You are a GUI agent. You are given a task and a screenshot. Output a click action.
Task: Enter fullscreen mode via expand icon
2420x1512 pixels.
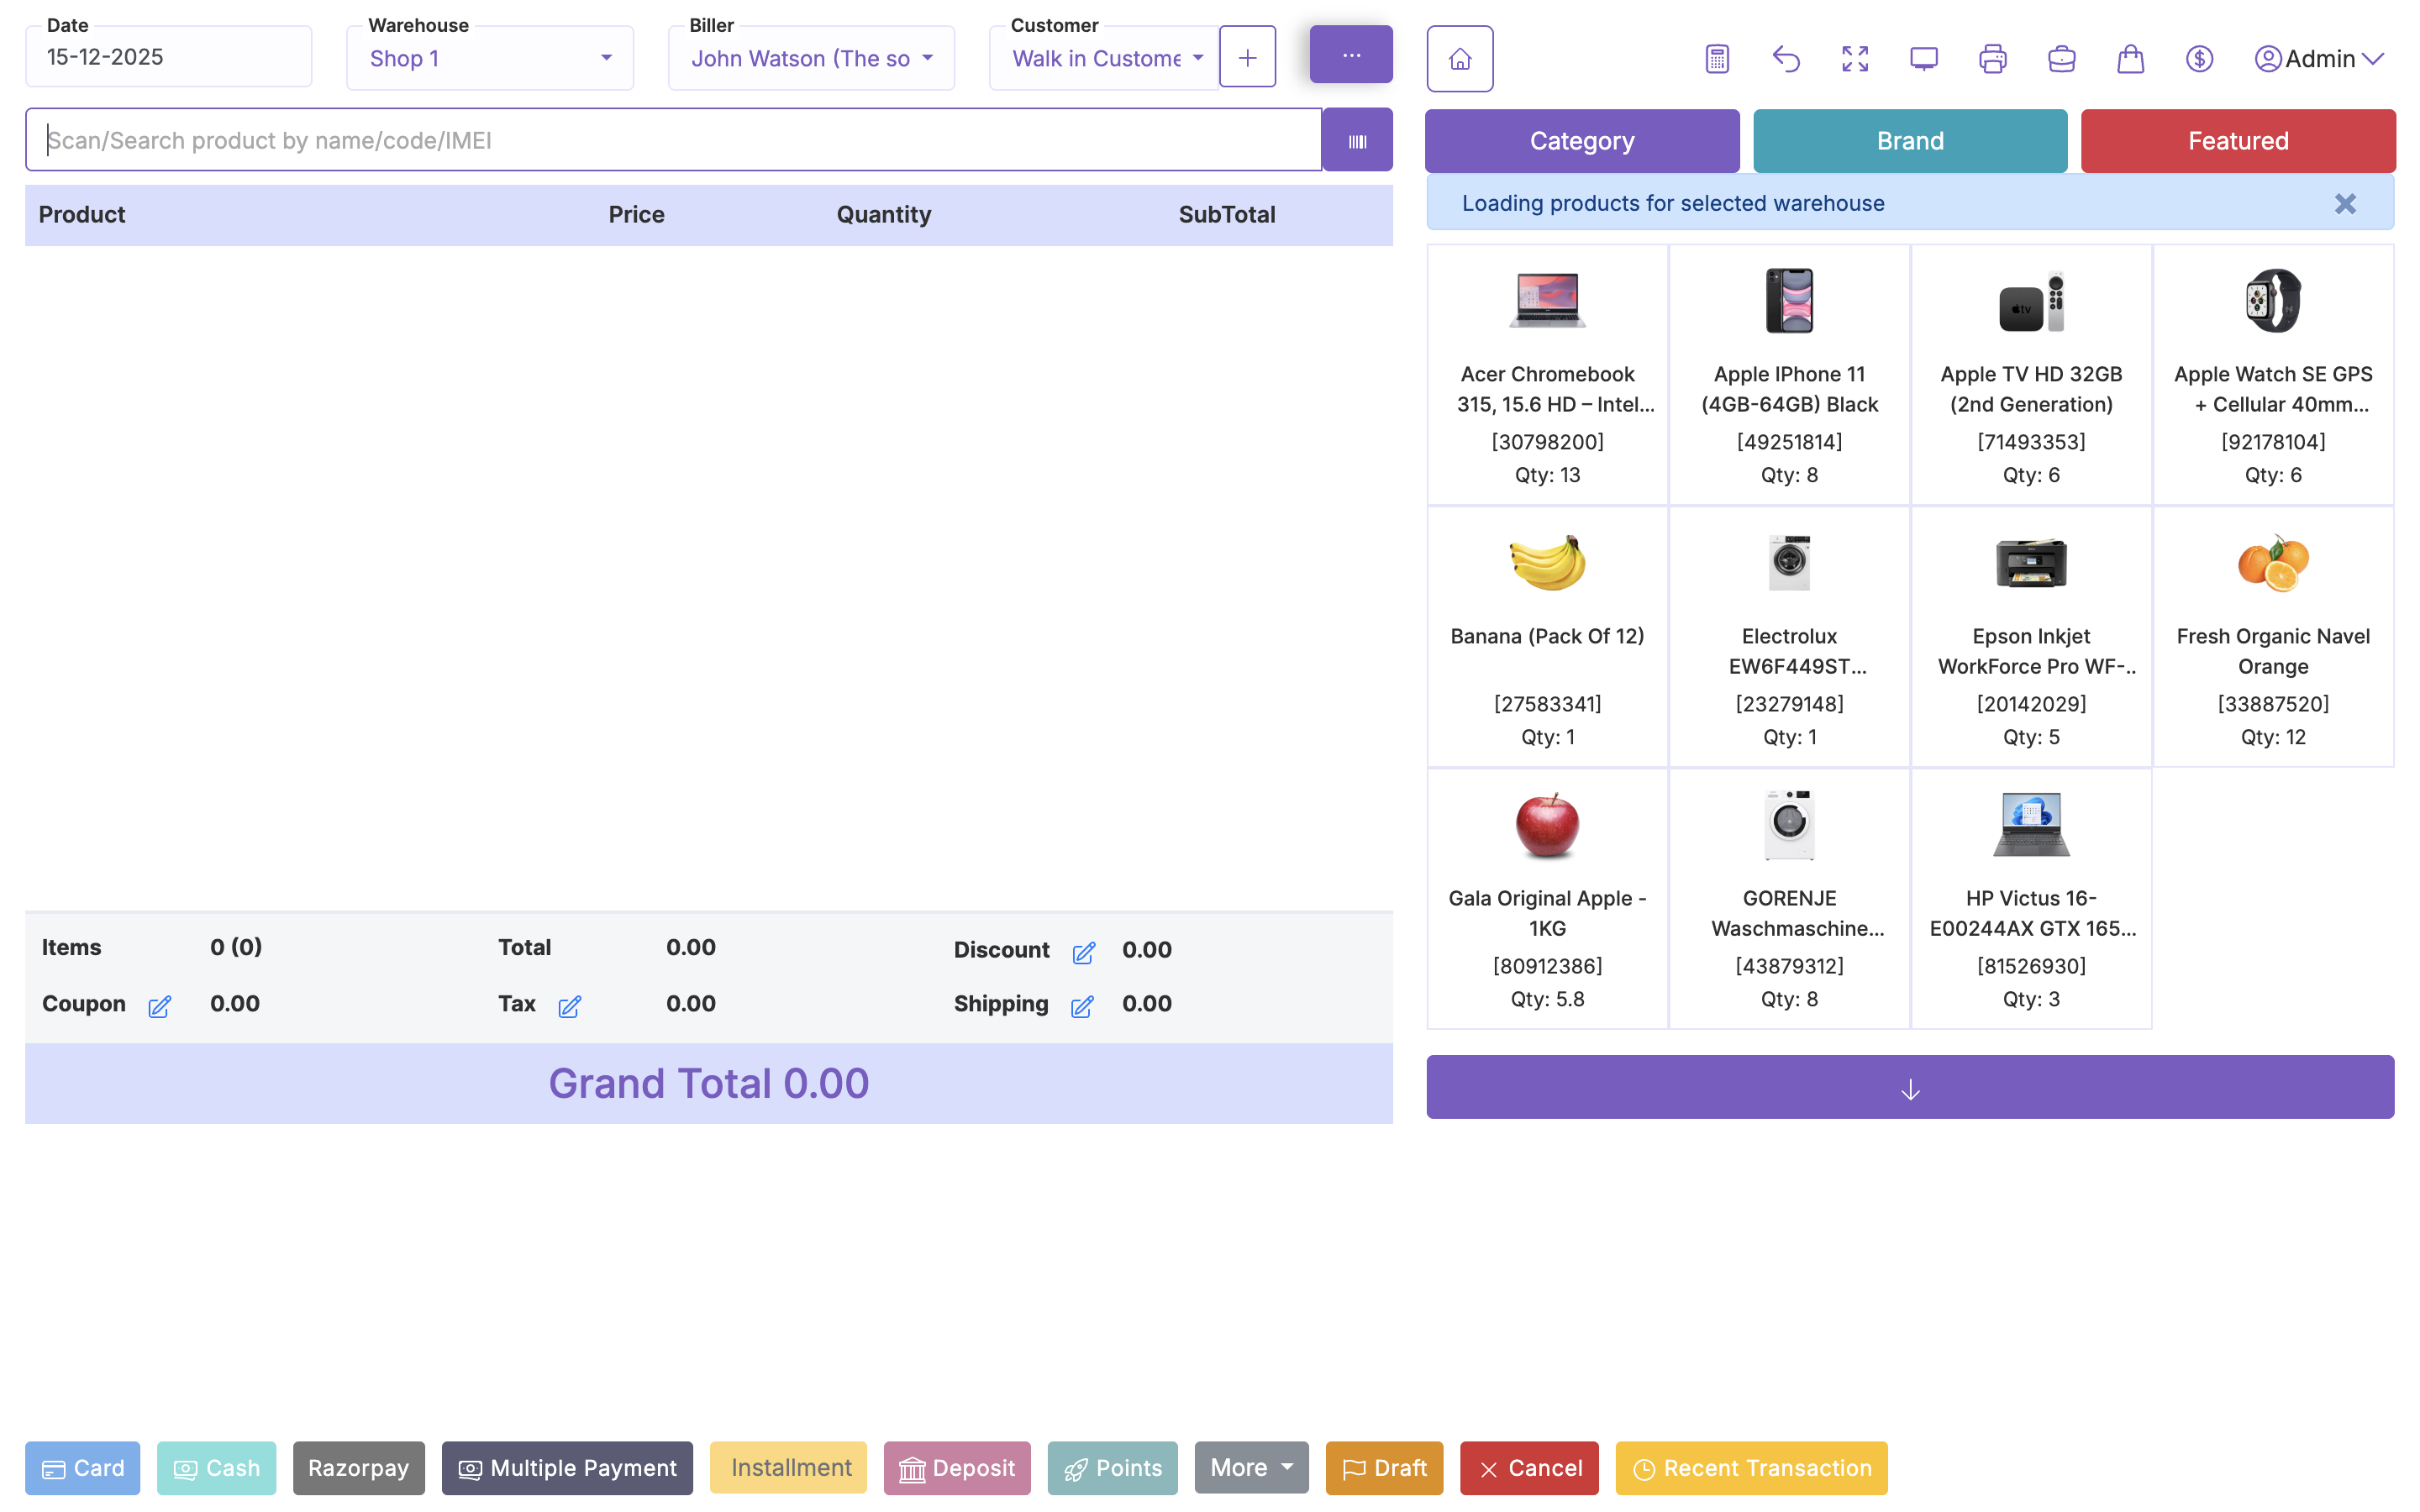point(1855,58)
